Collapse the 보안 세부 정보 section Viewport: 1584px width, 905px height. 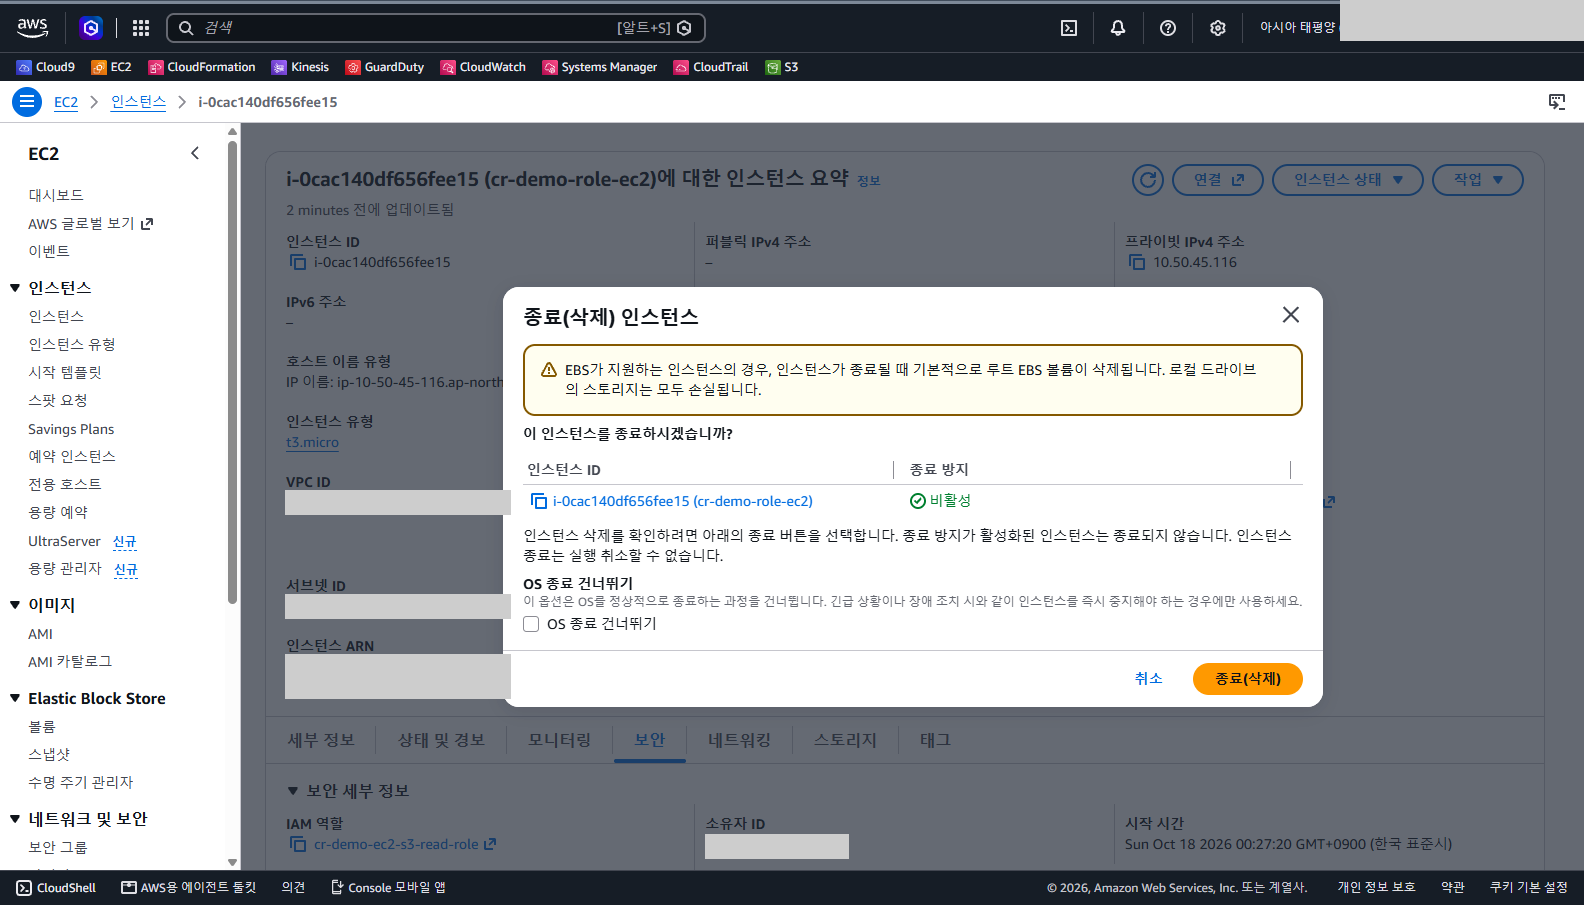point(293,791)
